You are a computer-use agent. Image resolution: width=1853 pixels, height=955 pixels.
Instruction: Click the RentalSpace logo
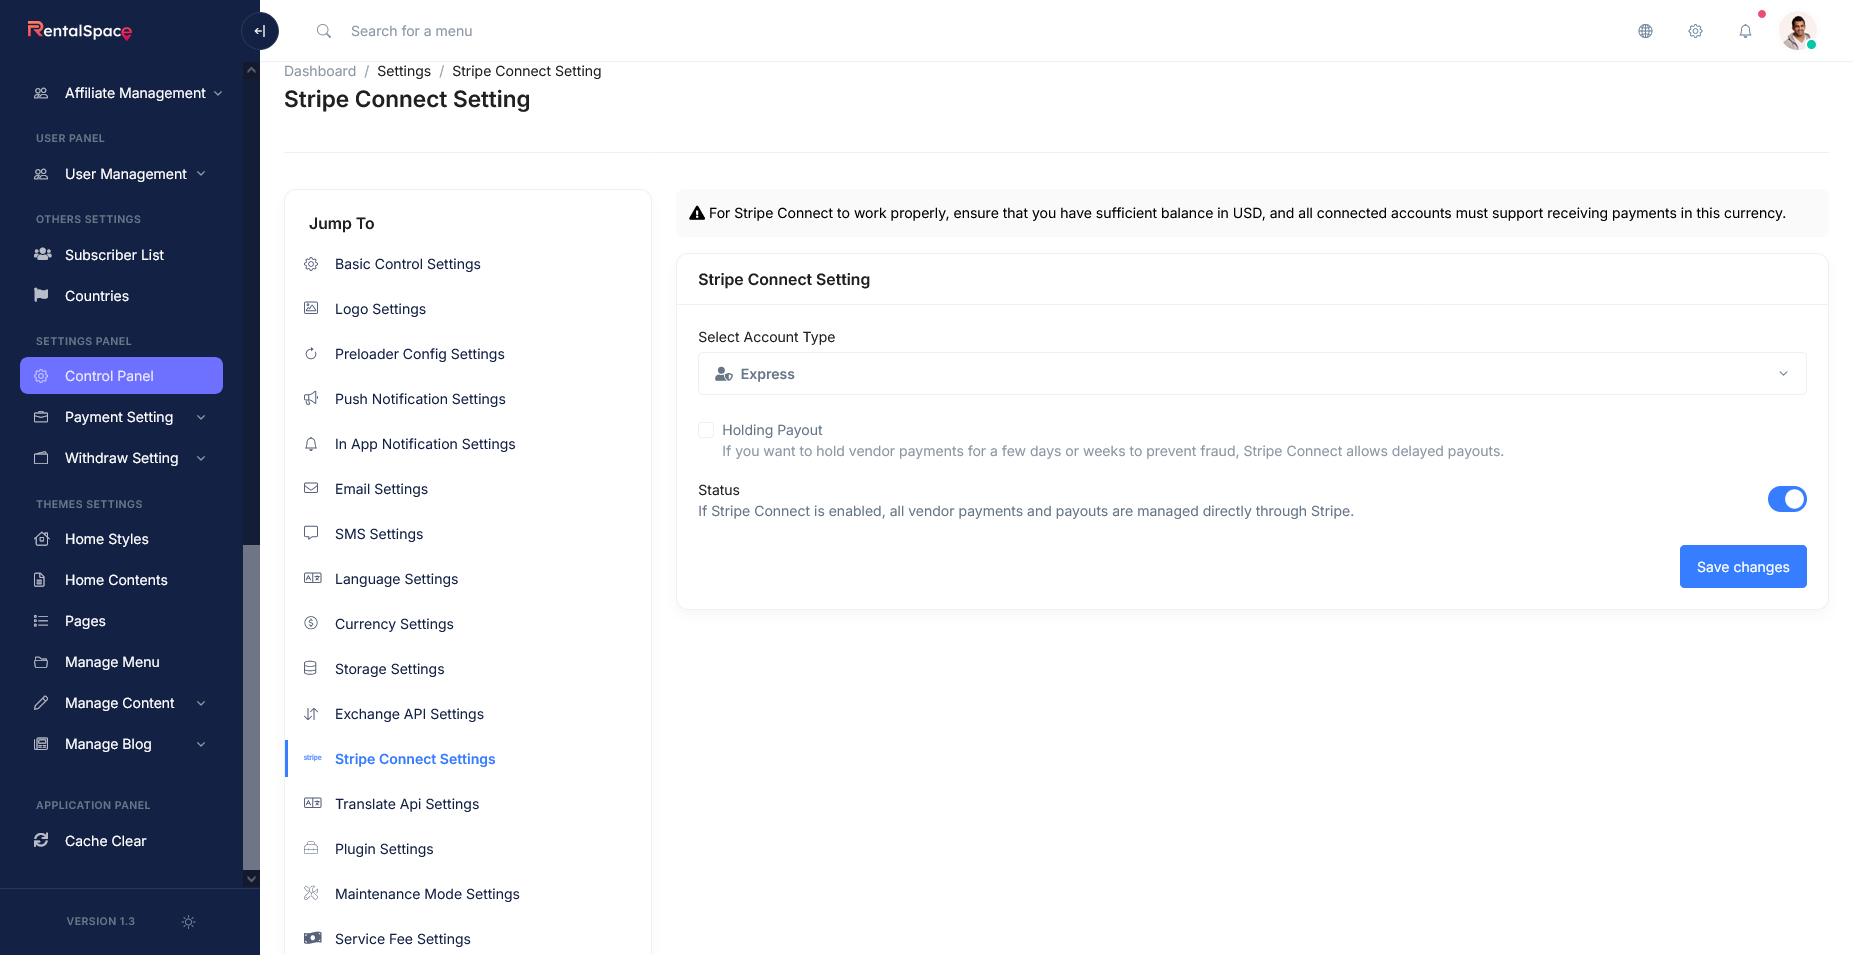(80, 31)
